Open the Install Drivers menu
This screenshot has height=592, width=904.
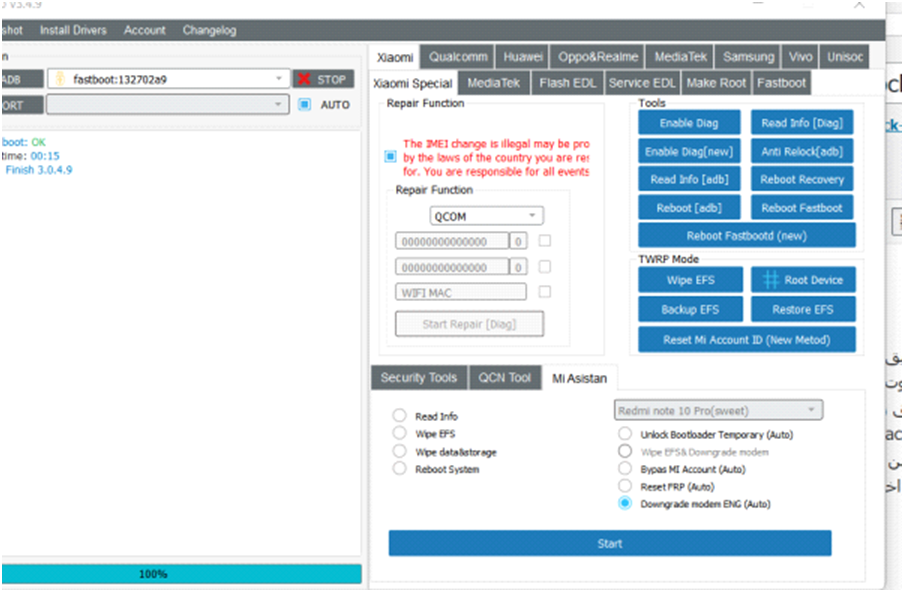click(73, 30)
